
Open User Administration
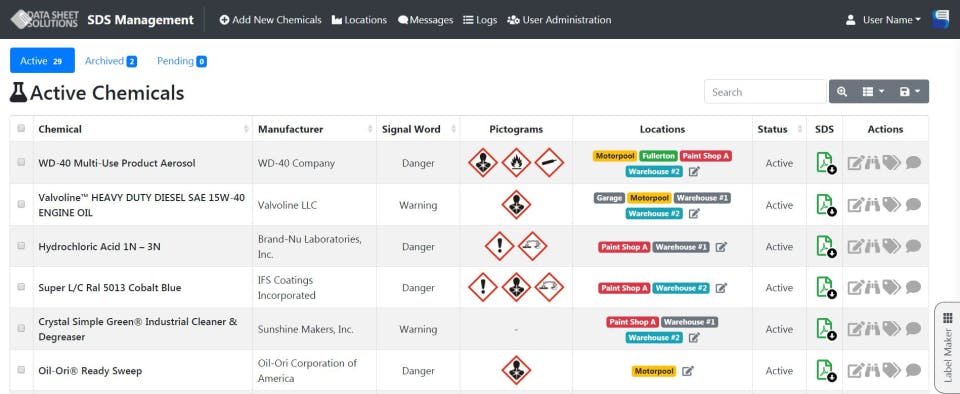pyautogui.click(x=559, y=20)
